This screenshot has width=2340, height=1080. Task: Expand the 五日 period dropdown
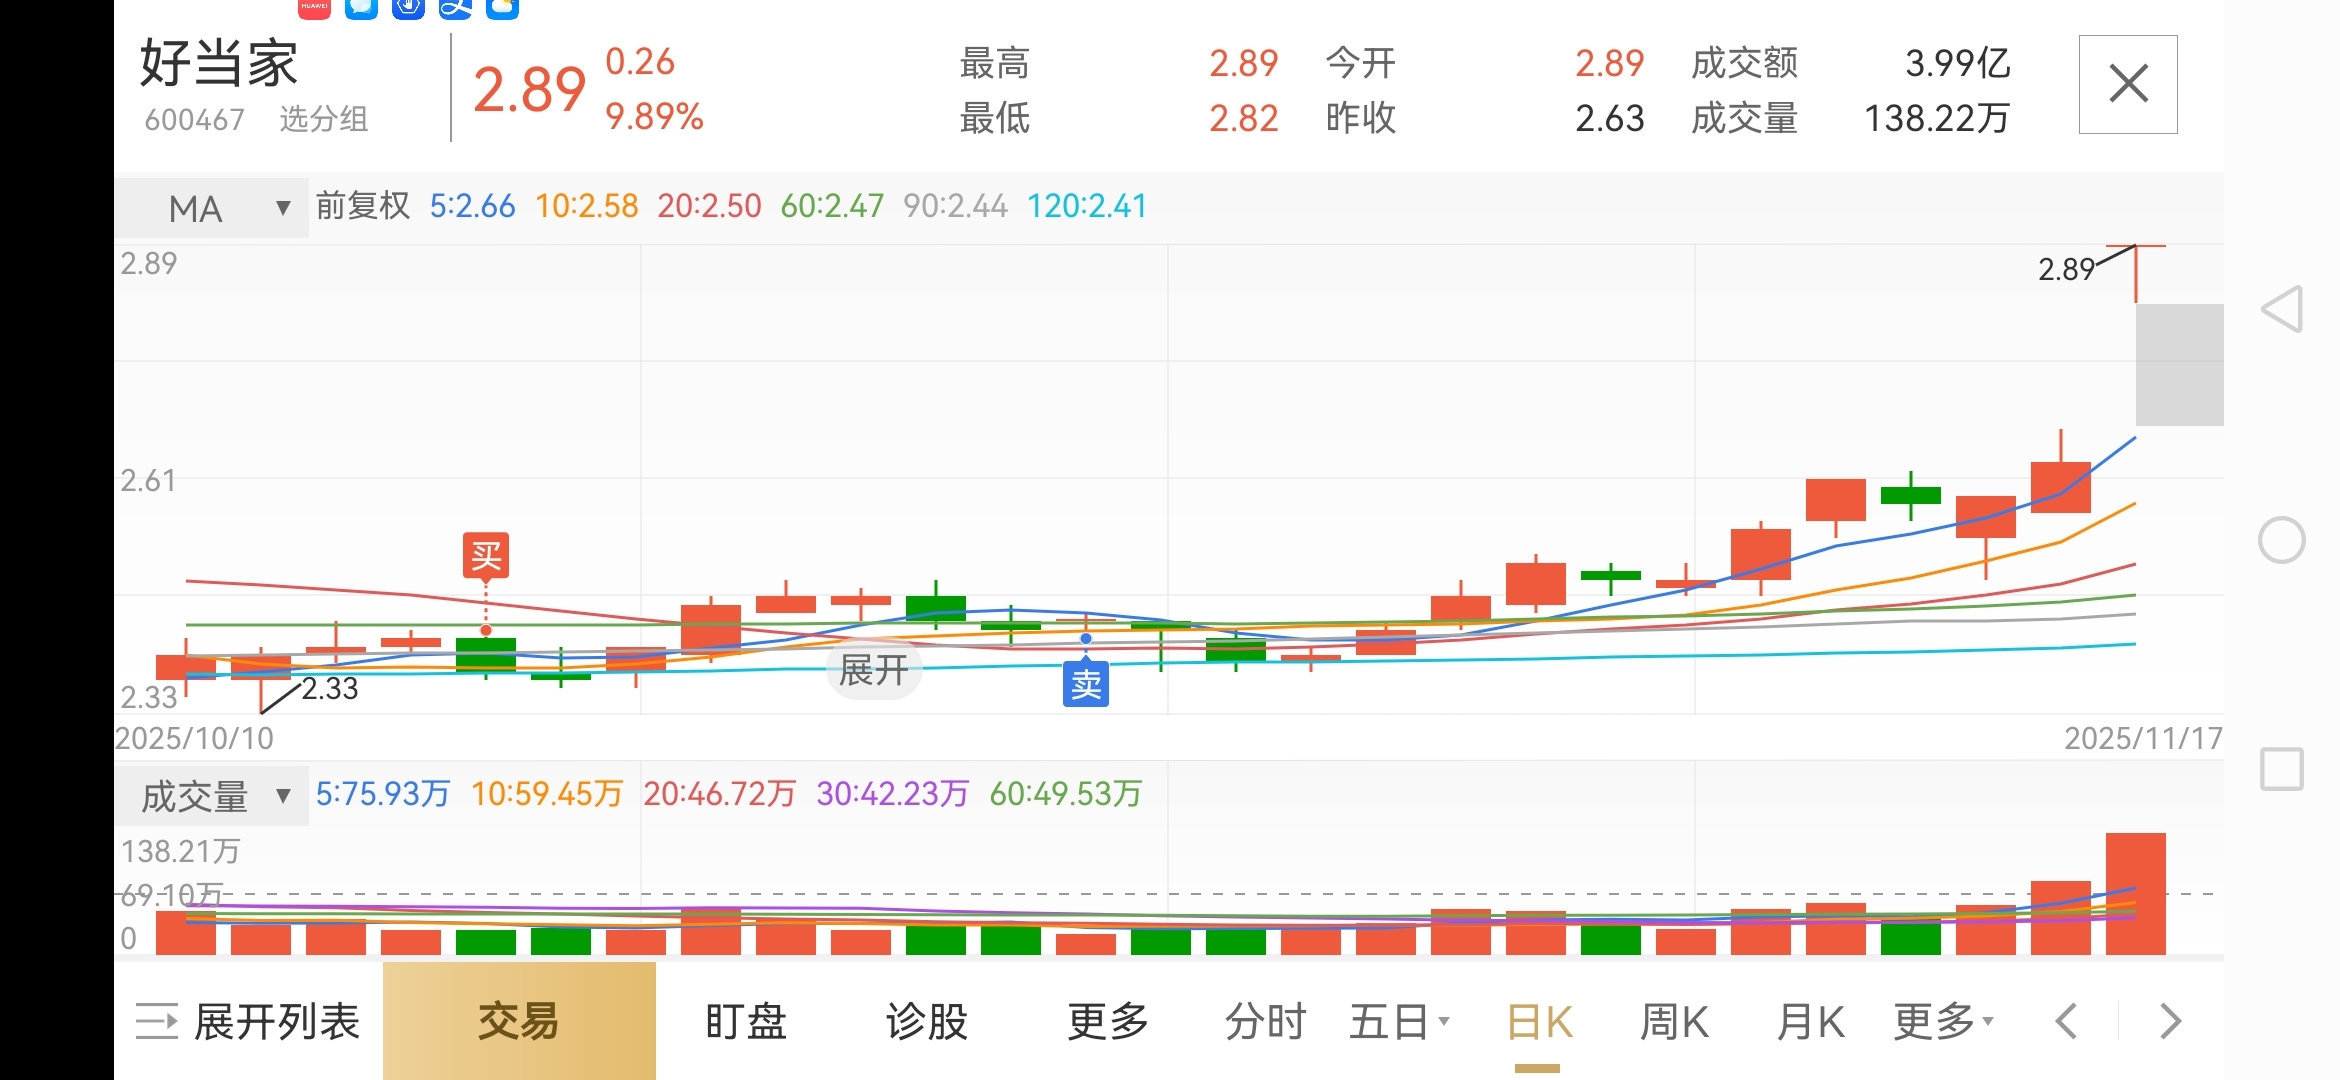(x=1398, y=1022)
